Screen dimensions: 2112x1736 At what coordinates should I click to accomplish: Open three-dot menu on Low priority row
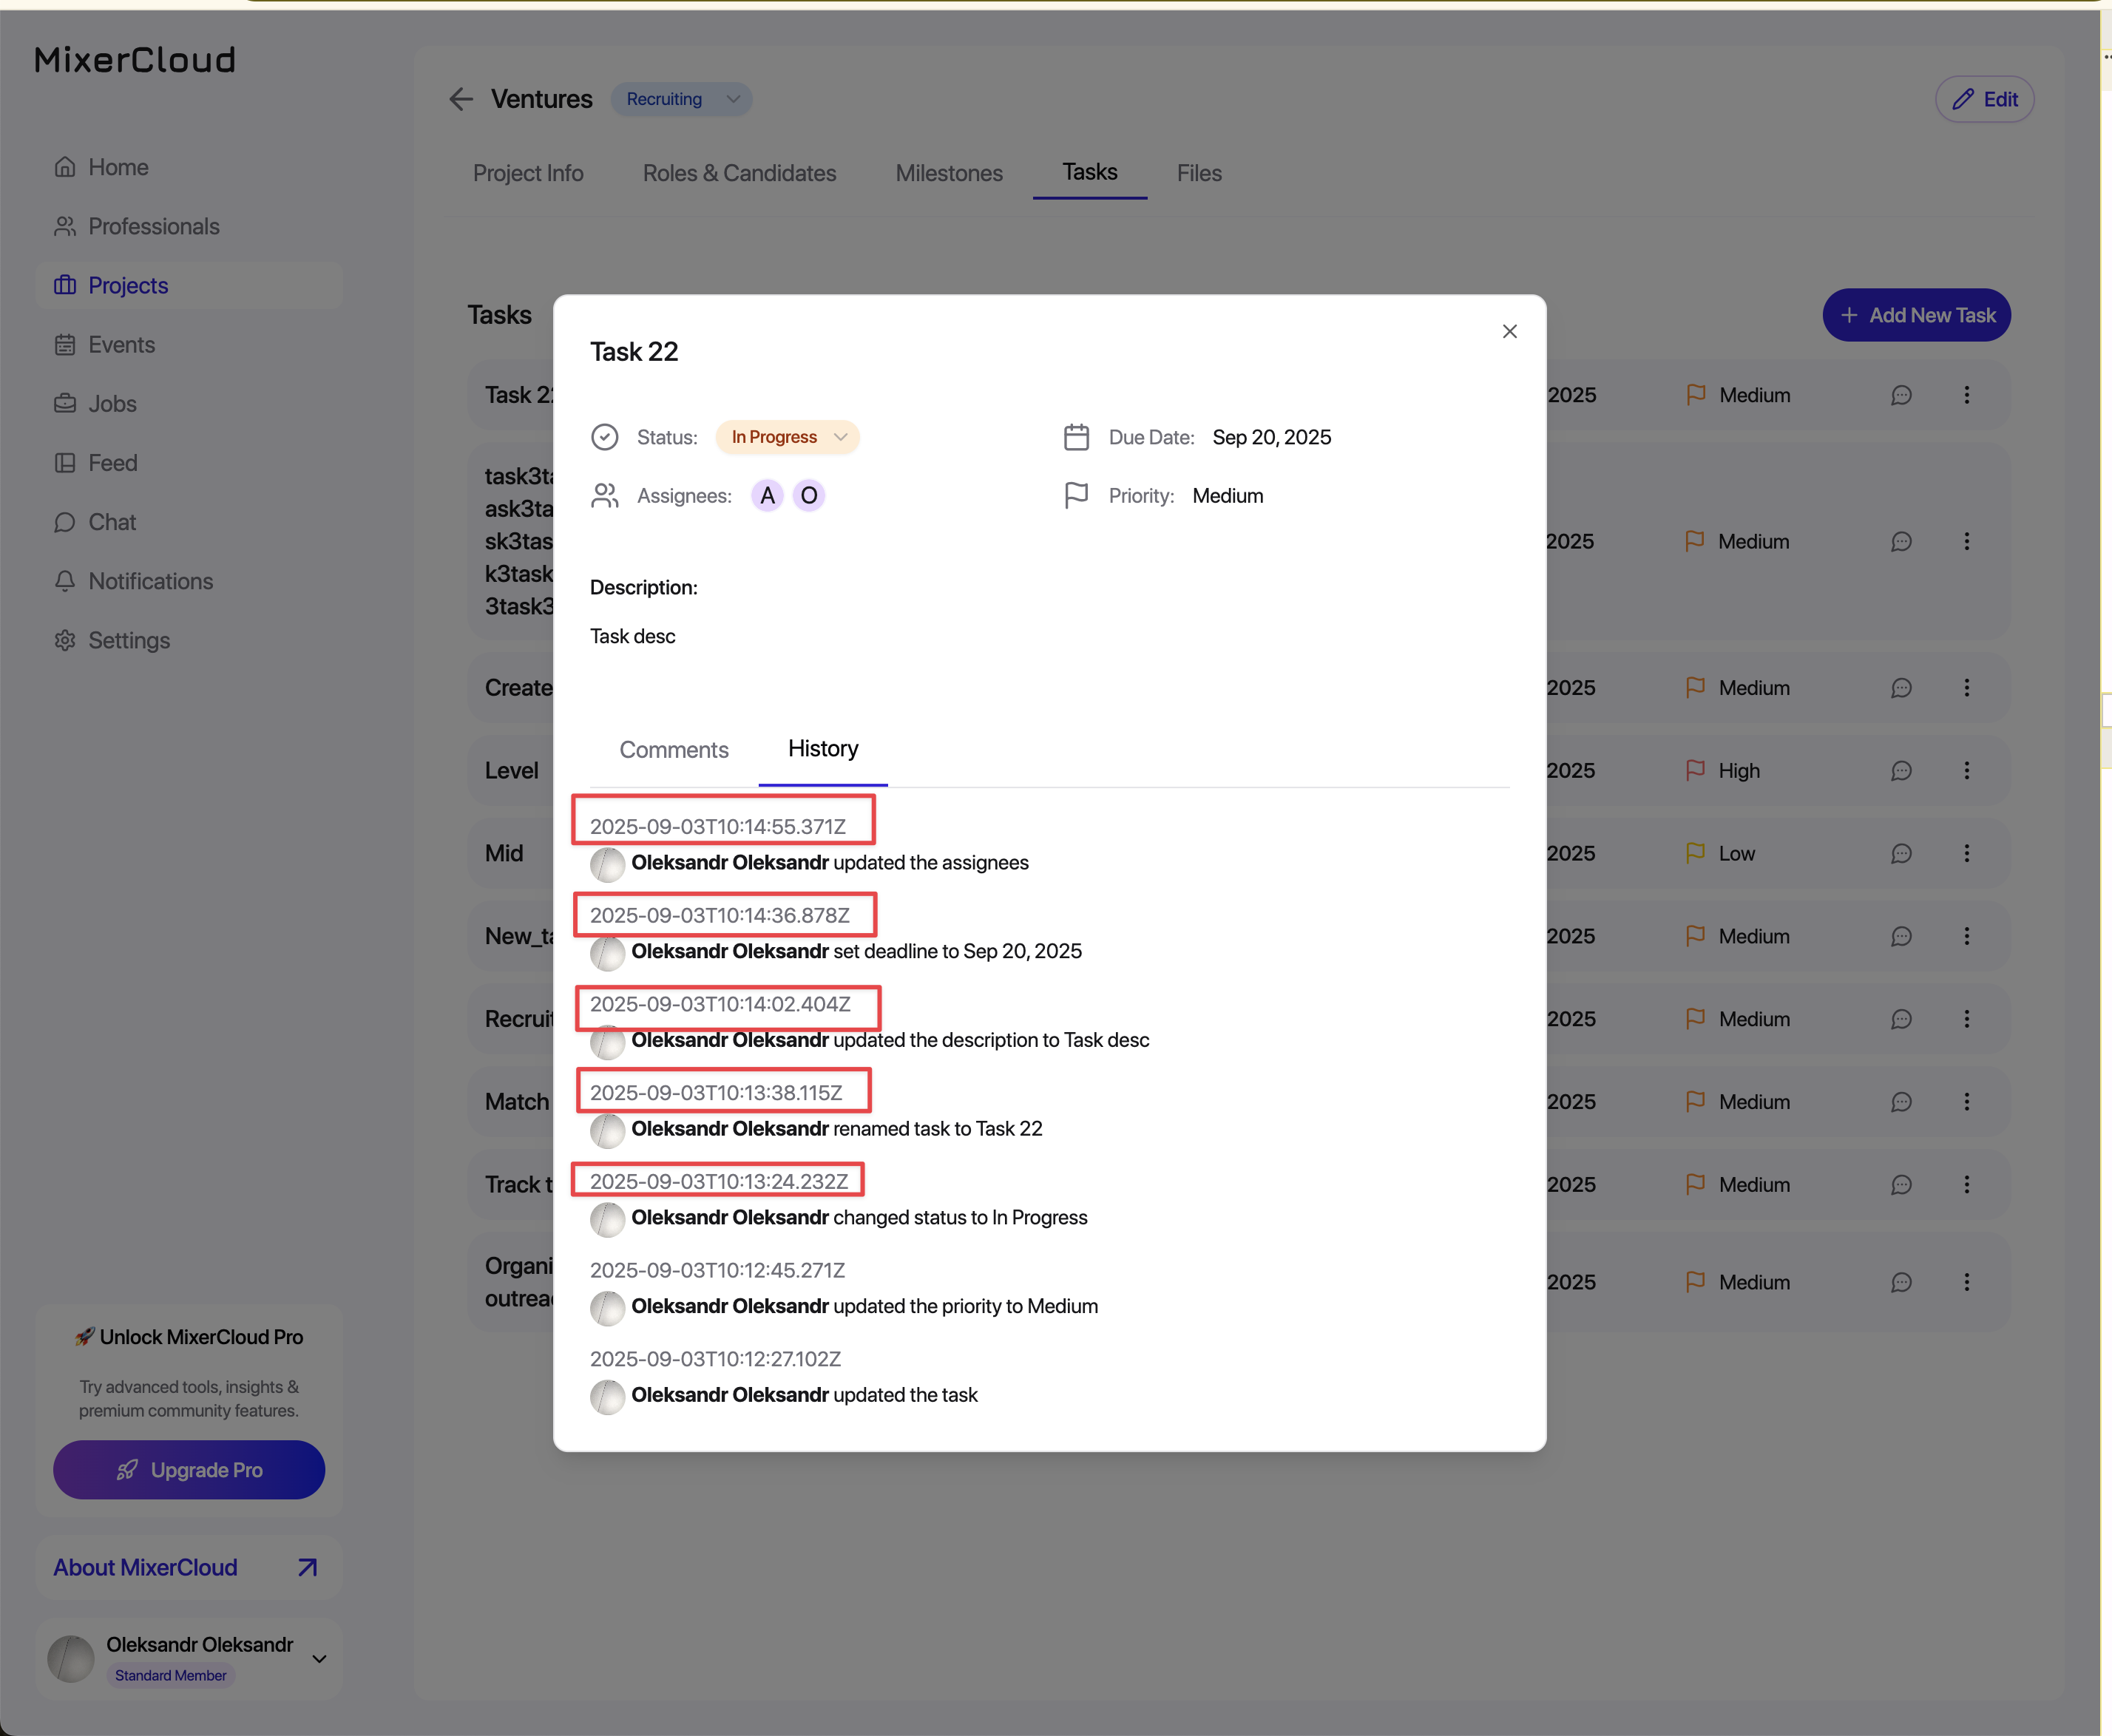(1966, 853)
